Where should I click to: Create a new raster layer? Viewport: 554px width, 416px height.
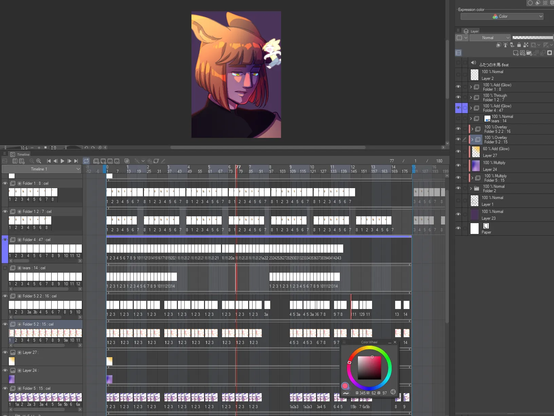tap(515, 53)
